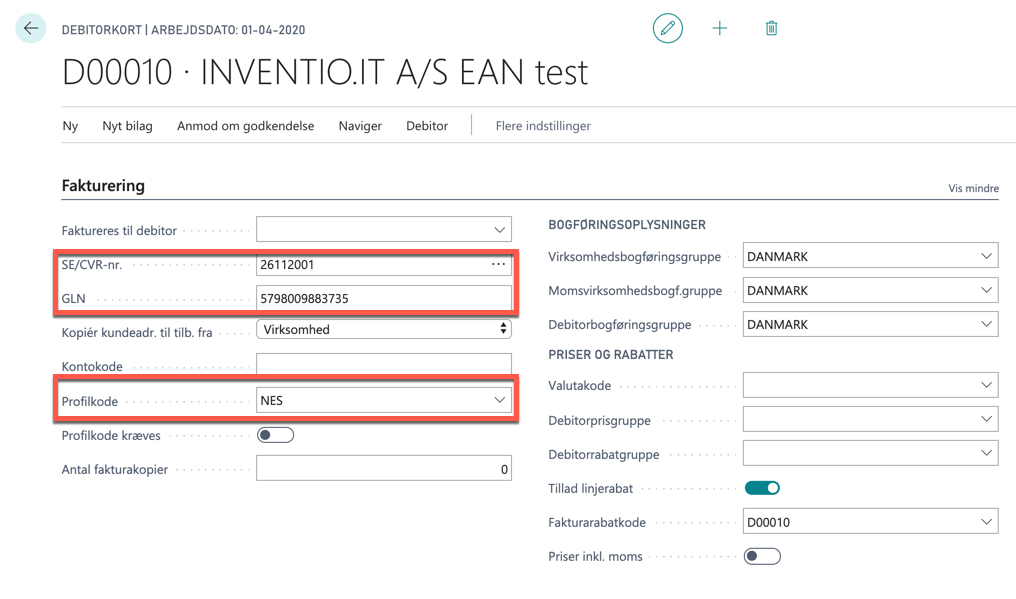This screenshot has width=1016, height=599.
Task: Click the BOGFØRINGSOPLYSNINGER group heading
Action: 627,225
